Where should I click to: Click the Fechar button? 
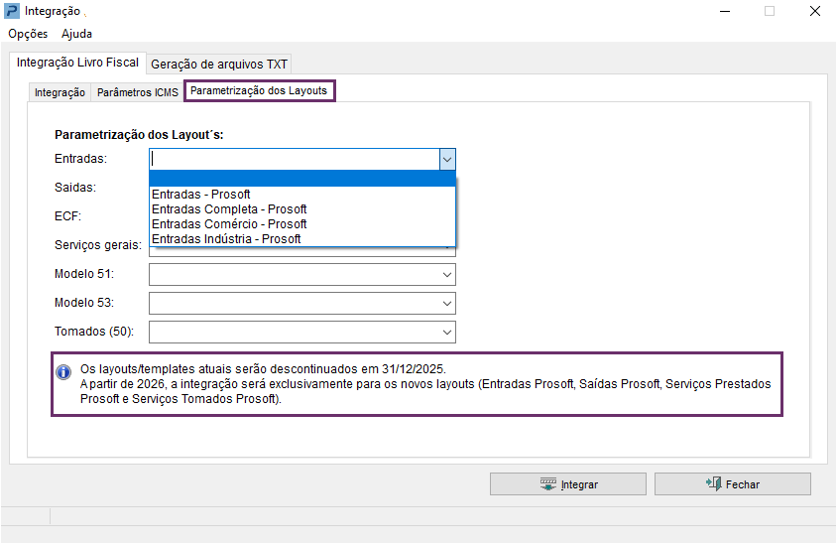733,484
